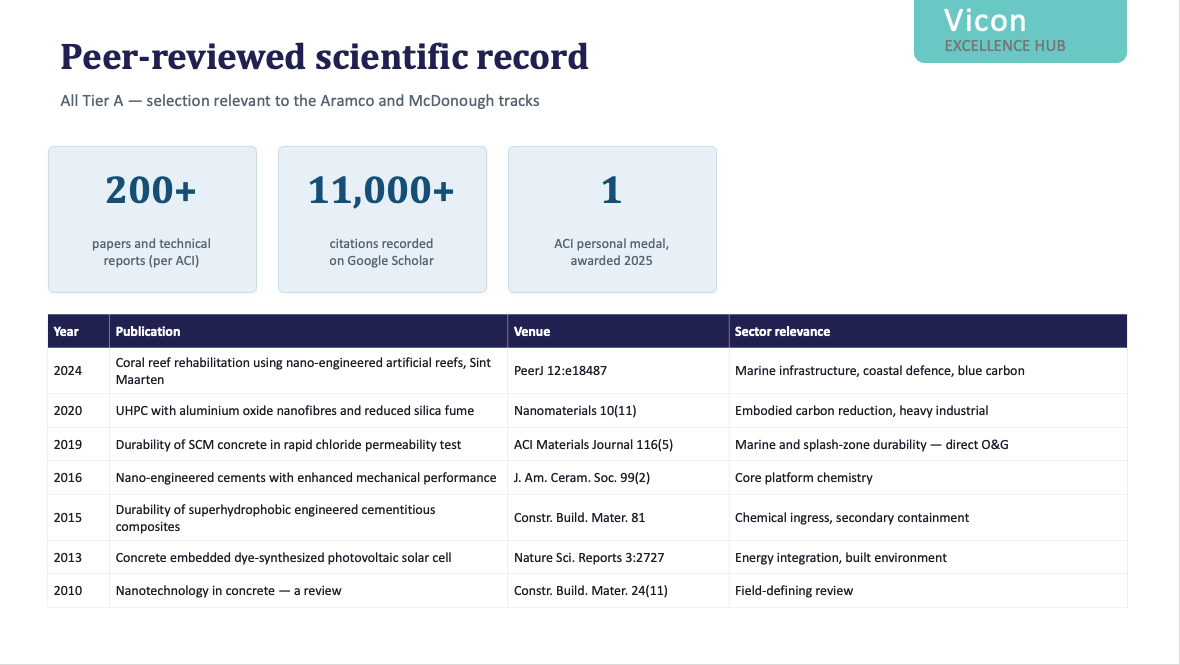The width and height of the screenshot is (1180, 665).
Task: Select the subtitle starting "All Tier A"
Action: pyautogui.click(x=300, y=101)
